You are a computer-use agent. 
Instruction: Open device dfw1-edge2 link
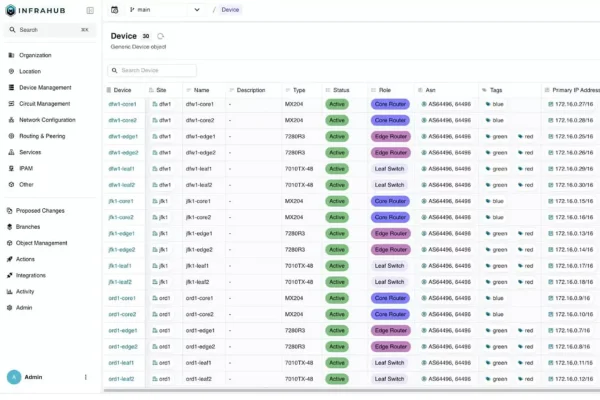coord(123,153)
